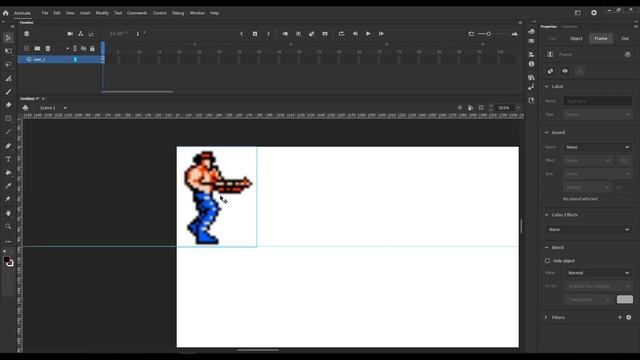Expand the Filters section
The image size is (640, 360).
pyautogui.click(x=547, y=317)
